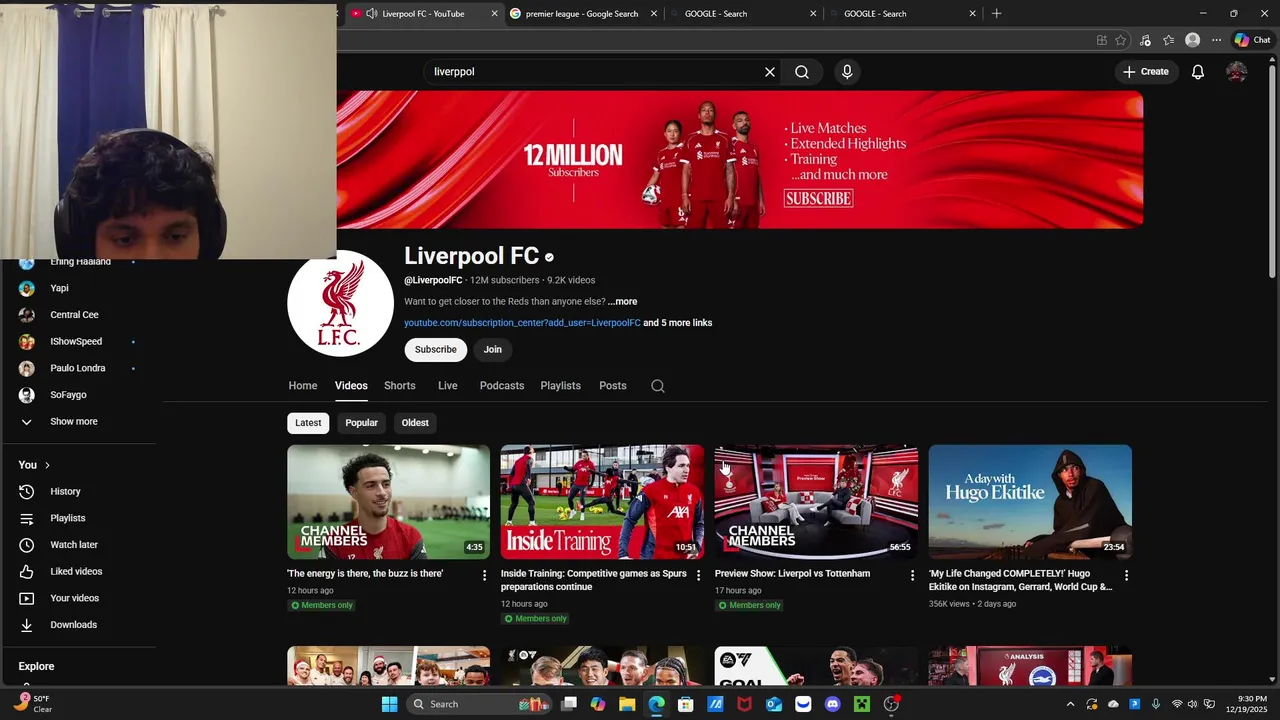Select Latest sort chip
1280x720 pixels.
click(x=308, y=423)
